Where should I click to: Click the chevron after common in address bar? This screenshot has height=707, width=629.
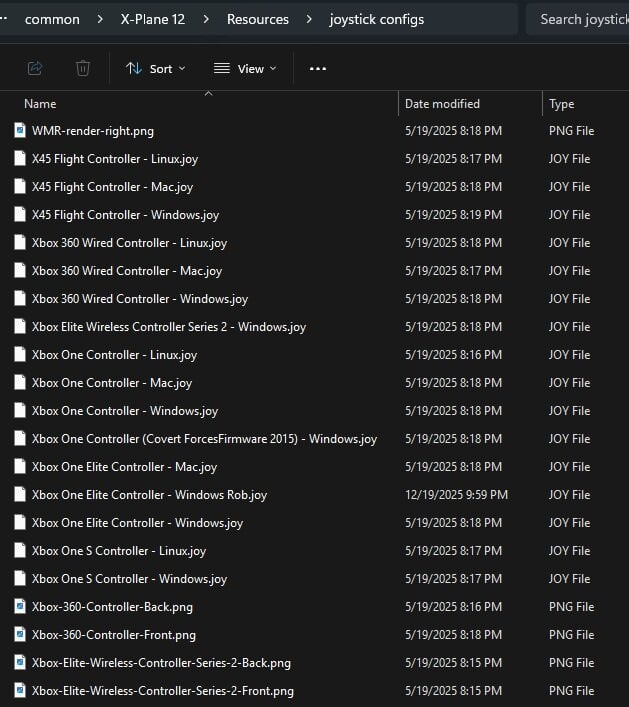[100, 19]
